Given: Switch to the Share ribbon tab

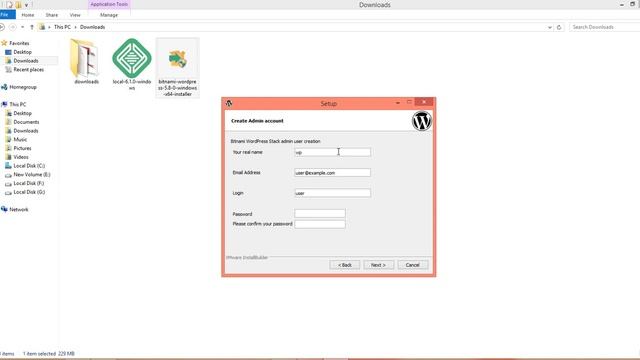Looking at the screenshot, I should click(x=51, y=15).
